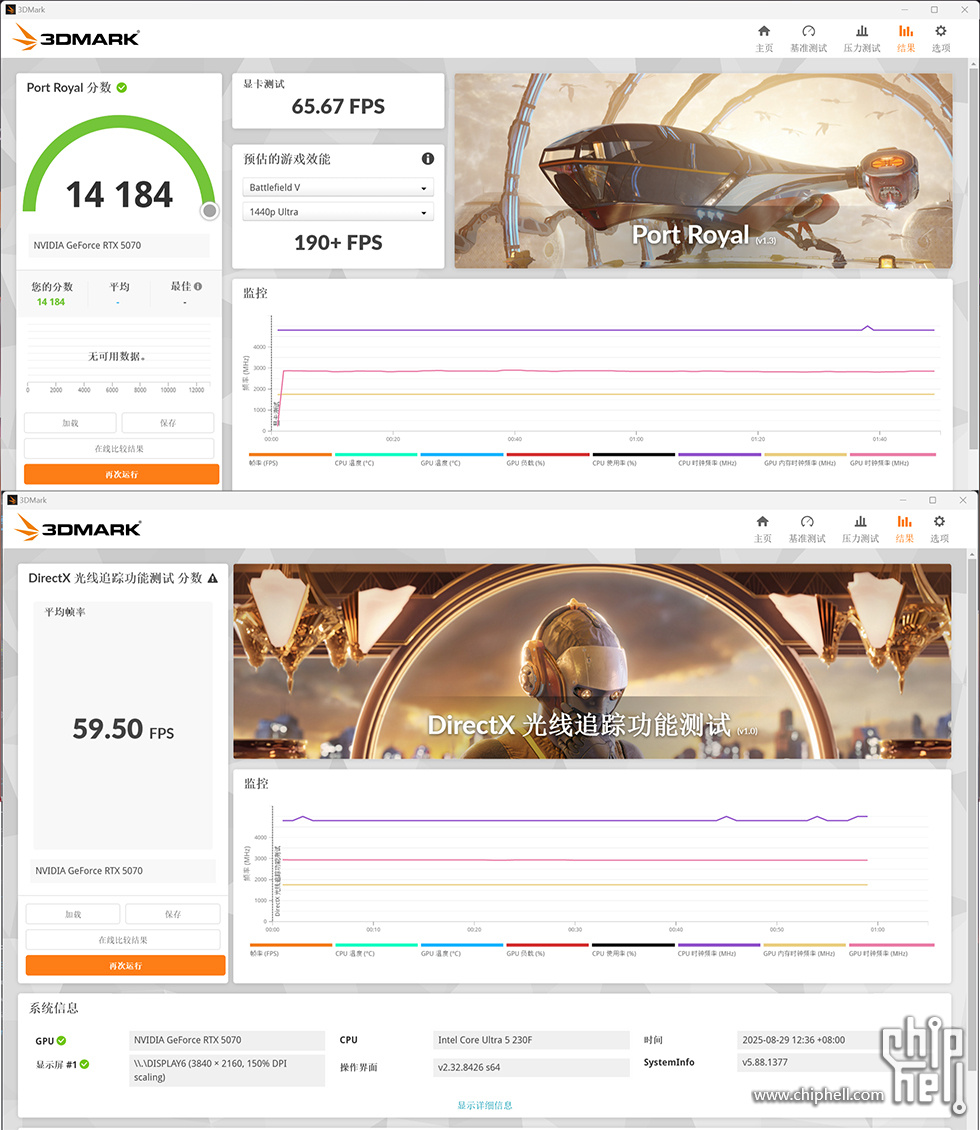Open 1440p Ultra resolution dropdown
This screenshot has height=1130, width=980.
tap(338, 212)
